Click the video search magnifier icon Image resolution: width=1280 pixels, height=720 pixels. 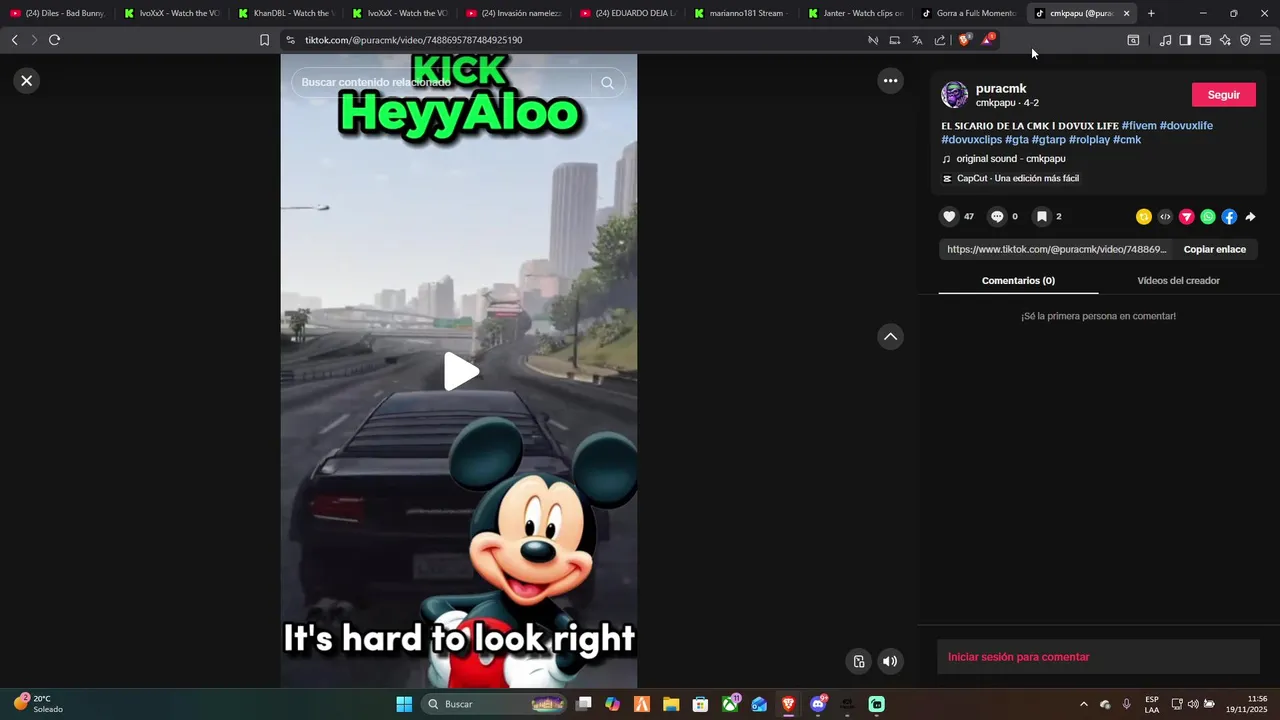point(607,83)
